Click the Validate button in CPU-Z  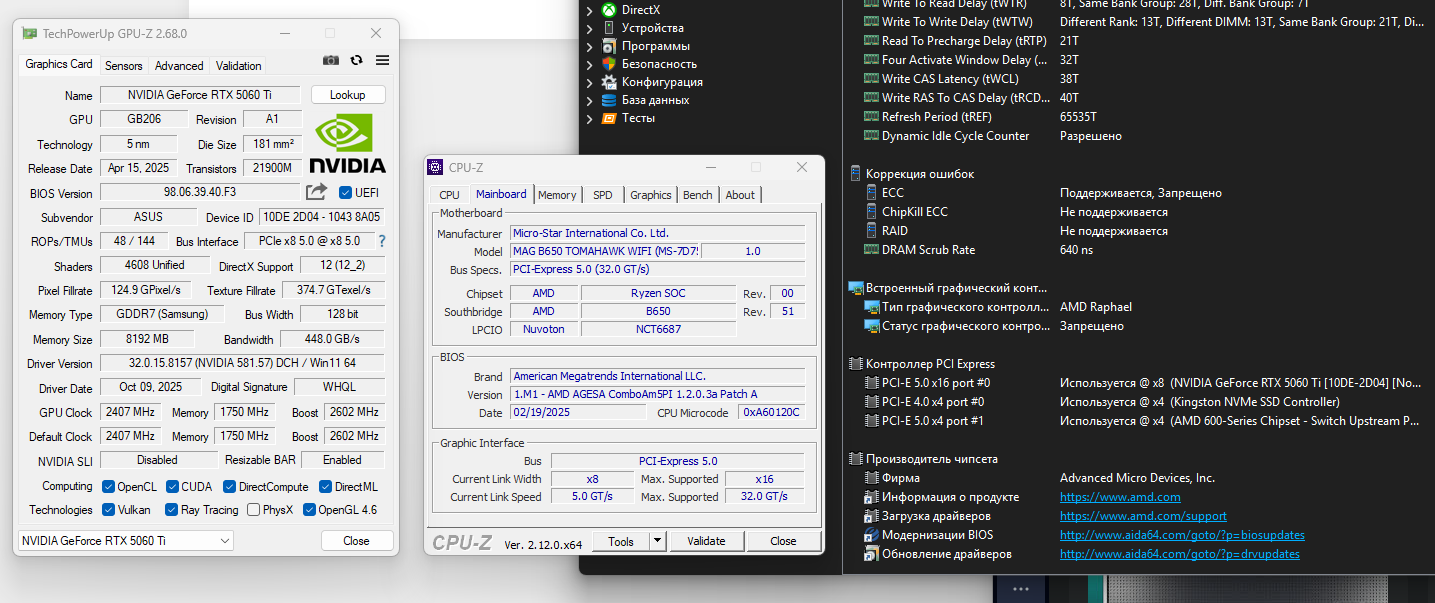[706, 541]
